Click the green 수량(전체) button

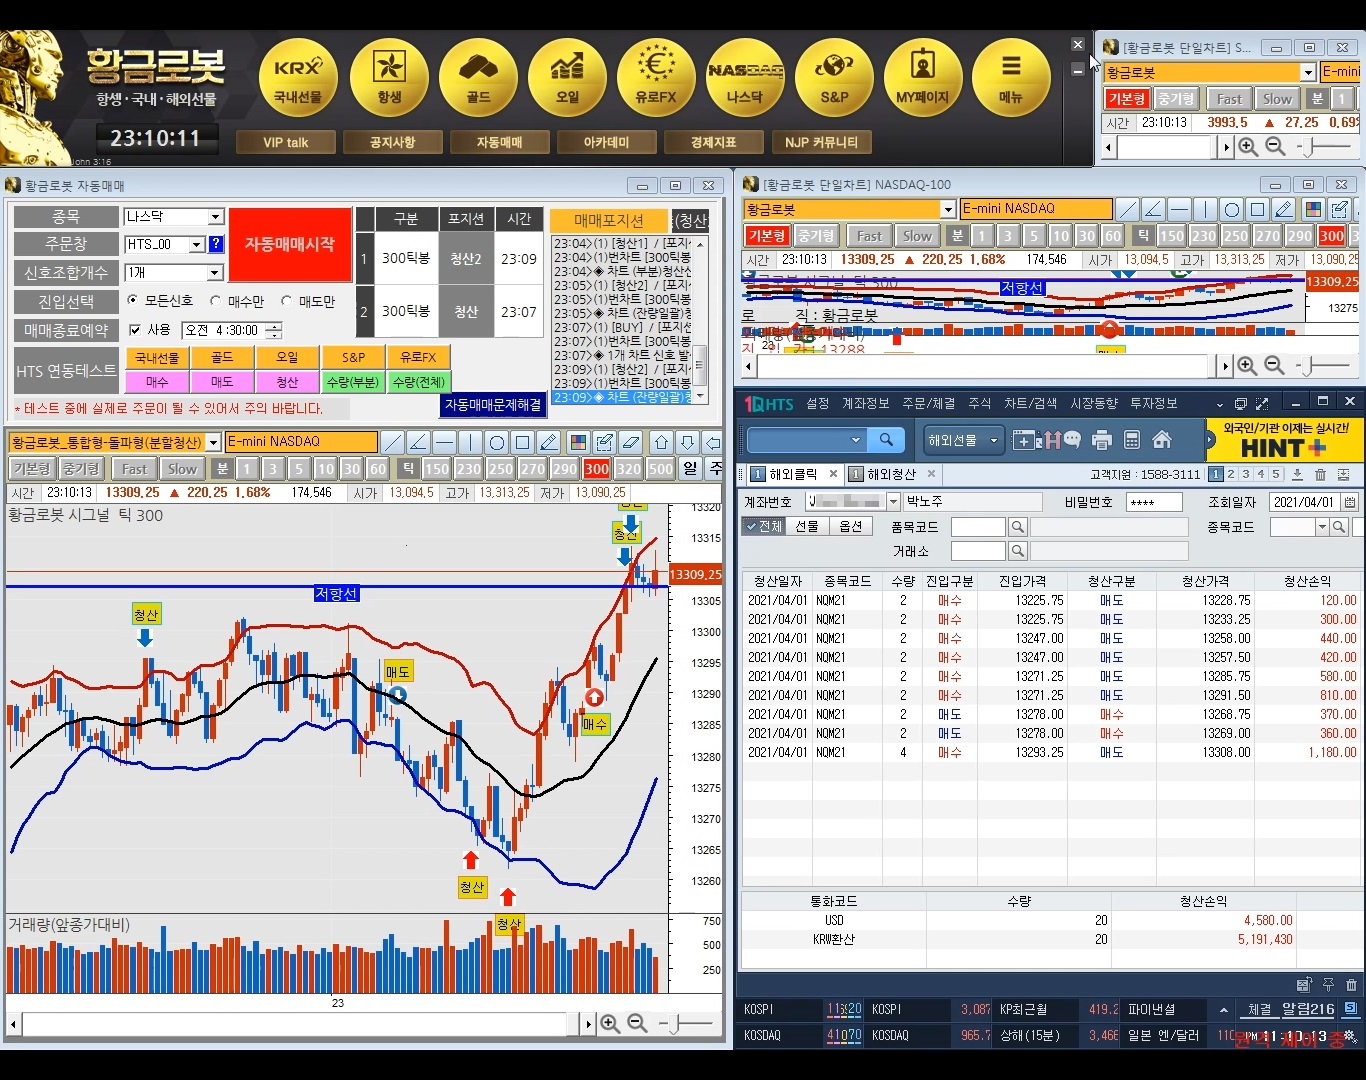click(x=419, y=382)
